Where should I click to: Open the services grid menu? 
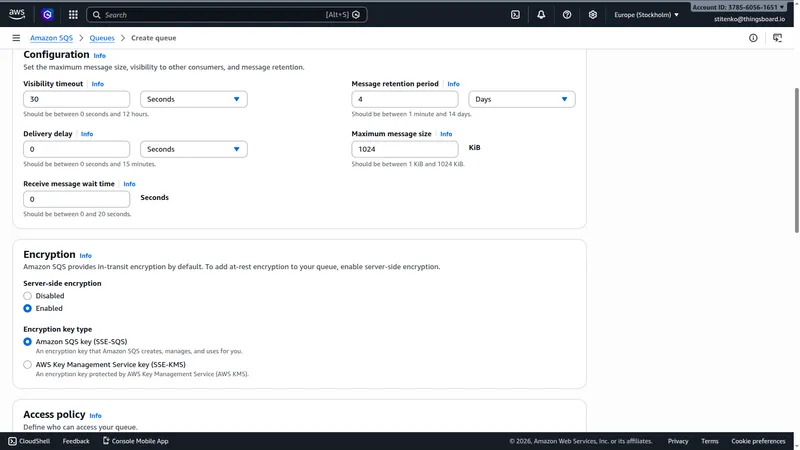pyautogui.click(x=73, y=15)
